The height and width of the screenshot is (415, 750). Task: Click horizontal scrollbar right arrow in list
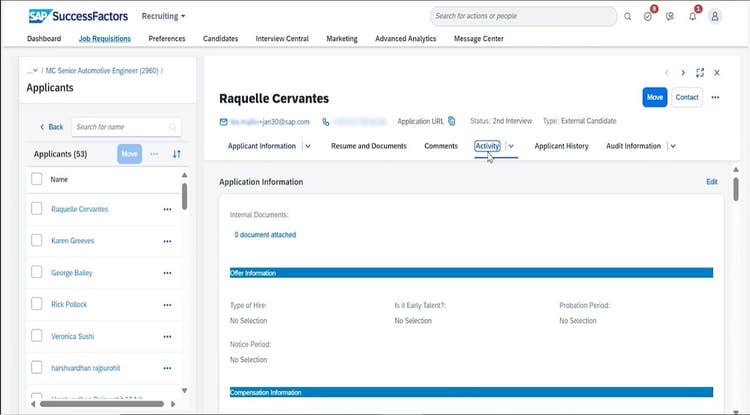point(173,404)
